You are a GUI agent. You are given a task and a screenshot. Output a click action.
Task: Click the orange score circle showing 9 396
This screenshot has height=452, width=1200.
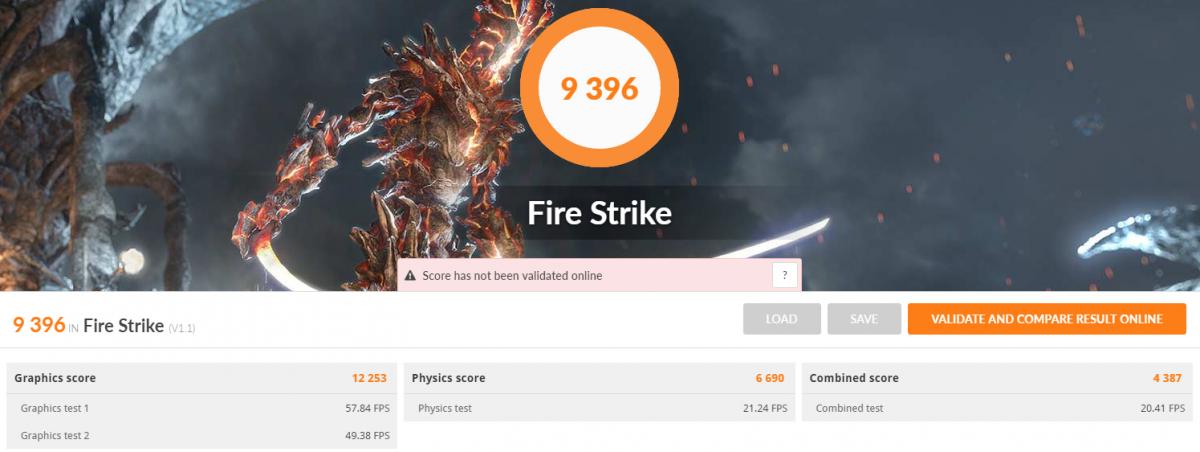point(599,88)
